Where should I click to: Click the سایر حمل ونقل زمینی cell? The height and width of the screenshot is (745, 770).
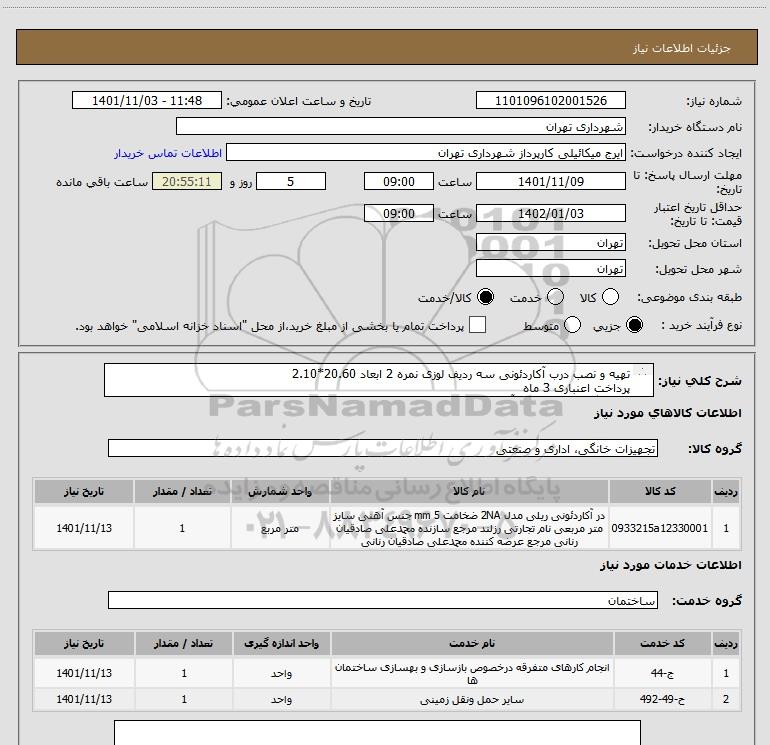[472, 699]
